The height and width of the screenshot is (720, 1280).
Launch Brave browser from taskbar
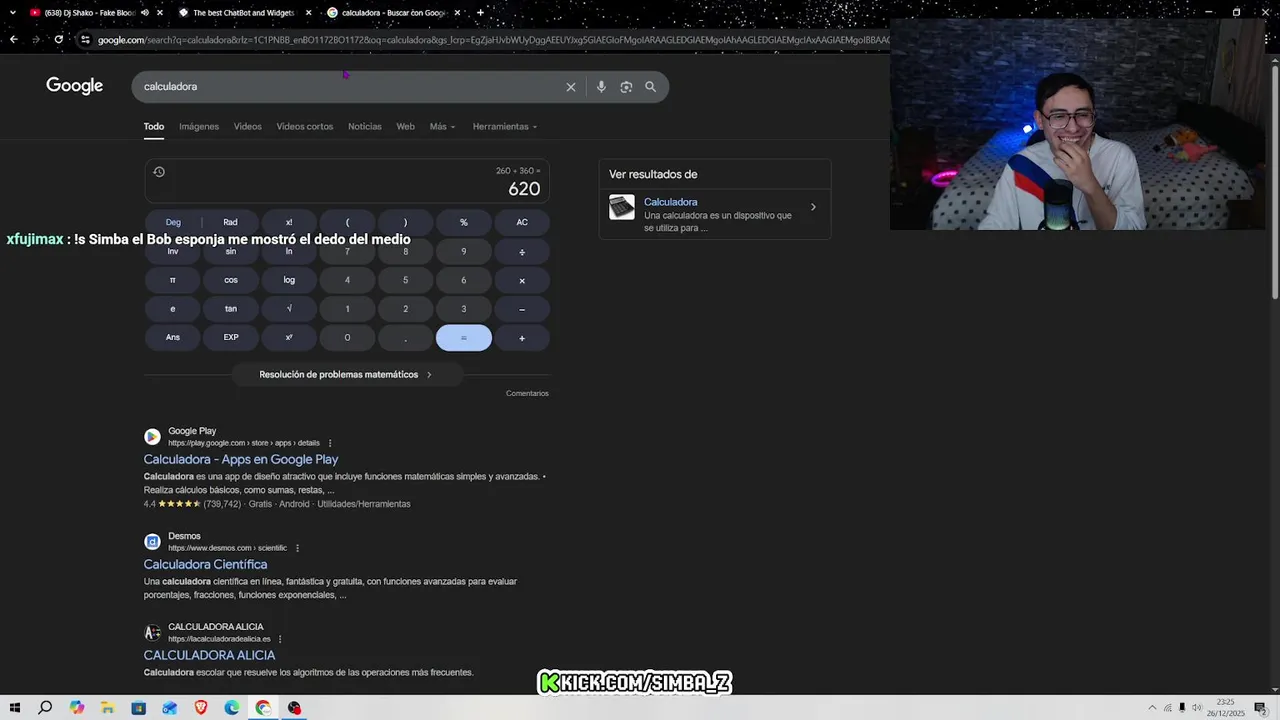(201, 708)
